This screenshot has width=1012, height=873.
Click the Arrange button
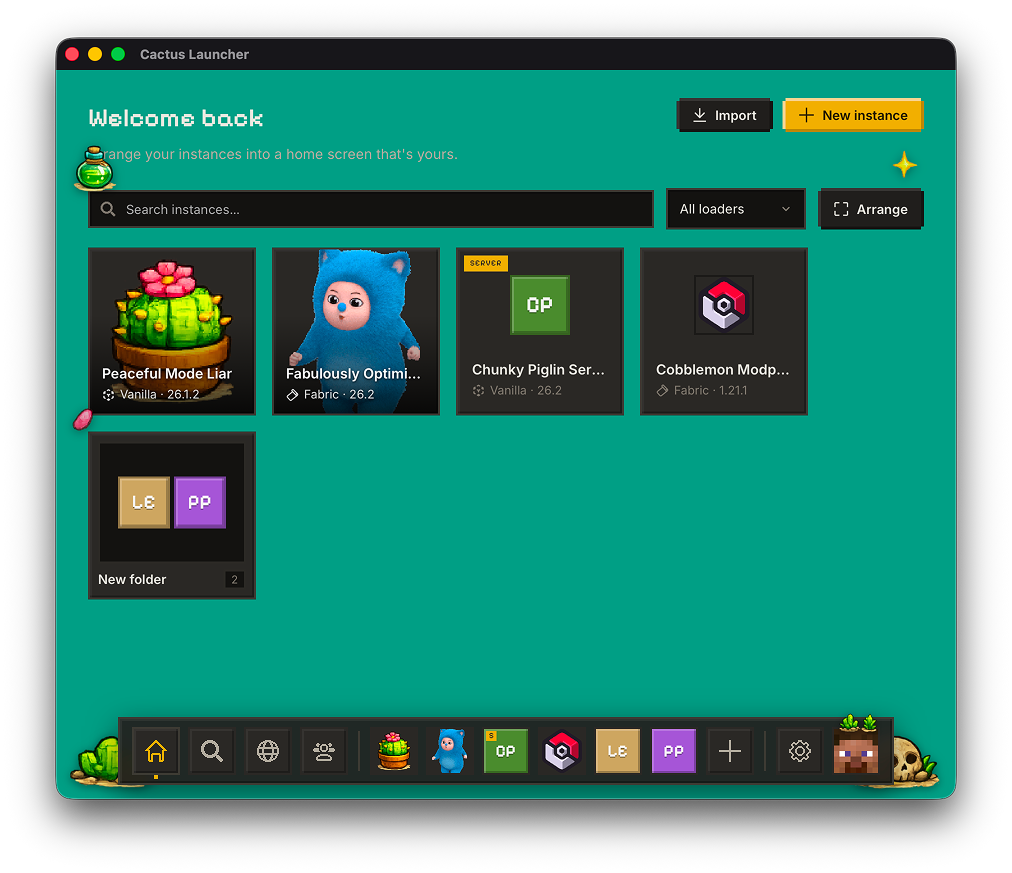click(x=871, y=209)
